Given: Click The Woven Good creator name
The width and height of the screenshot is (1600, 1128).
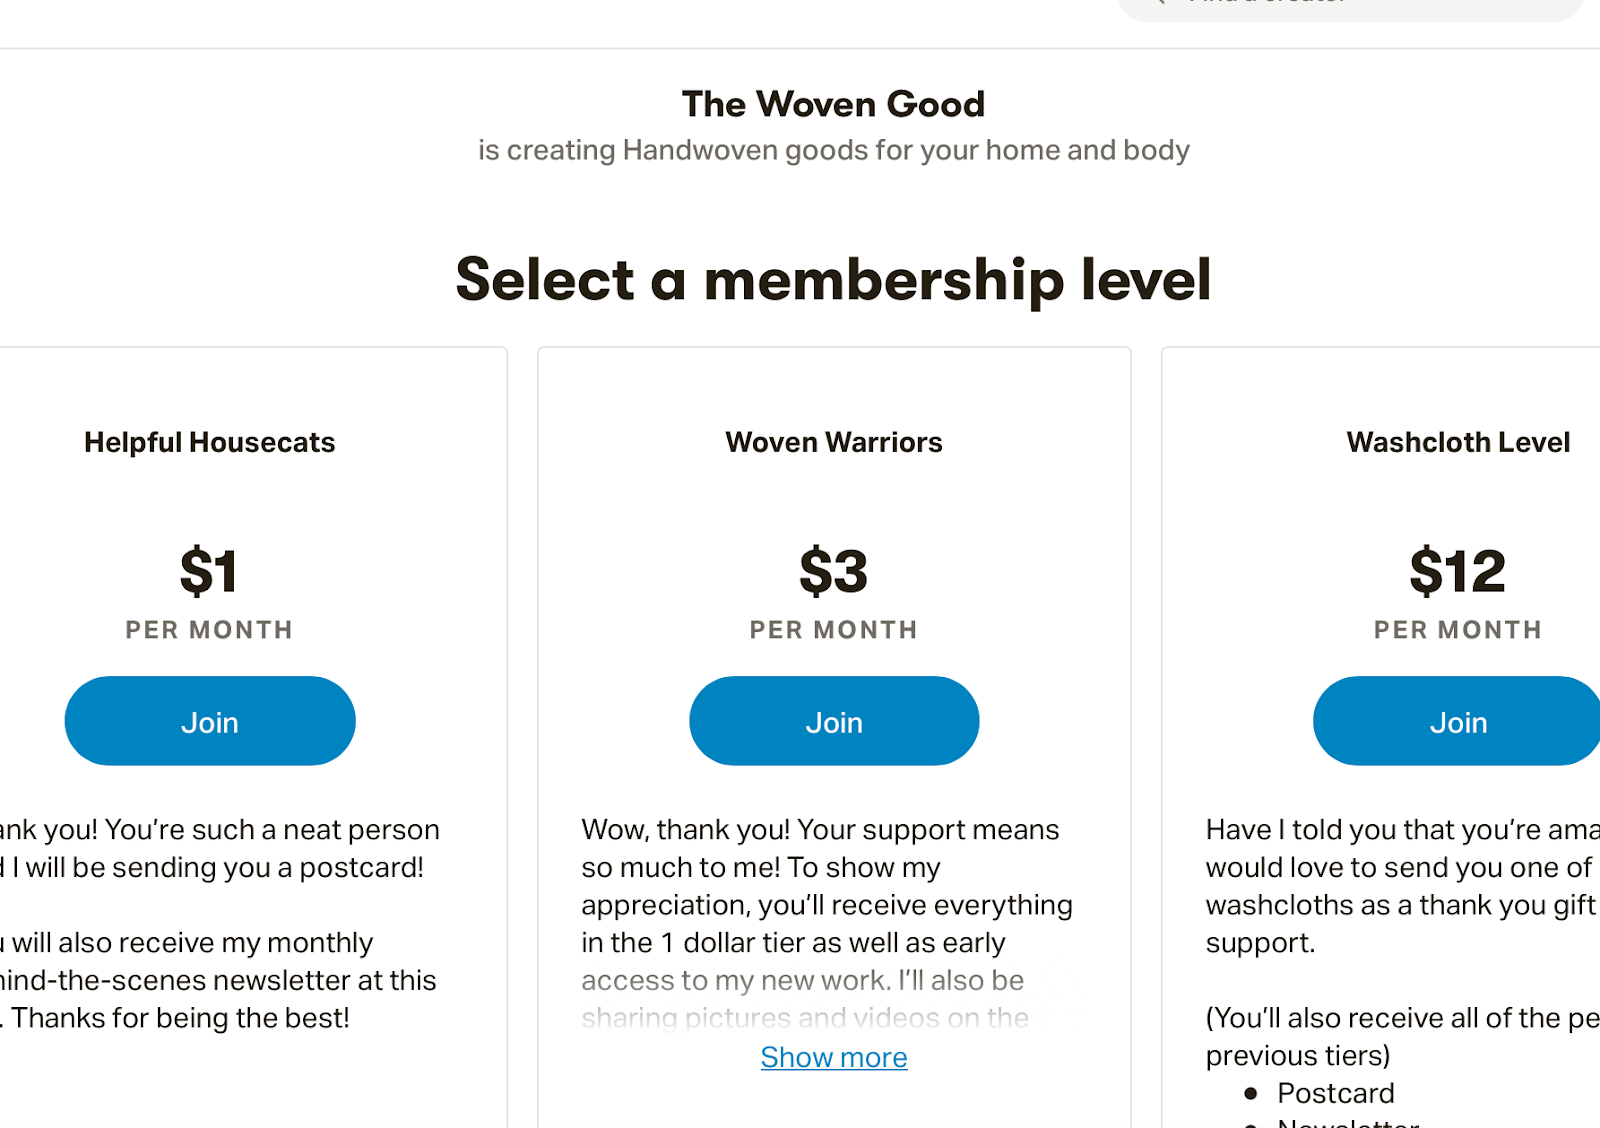Looking at the screenshot, I should pyautogui.click(x=833, y=104).
